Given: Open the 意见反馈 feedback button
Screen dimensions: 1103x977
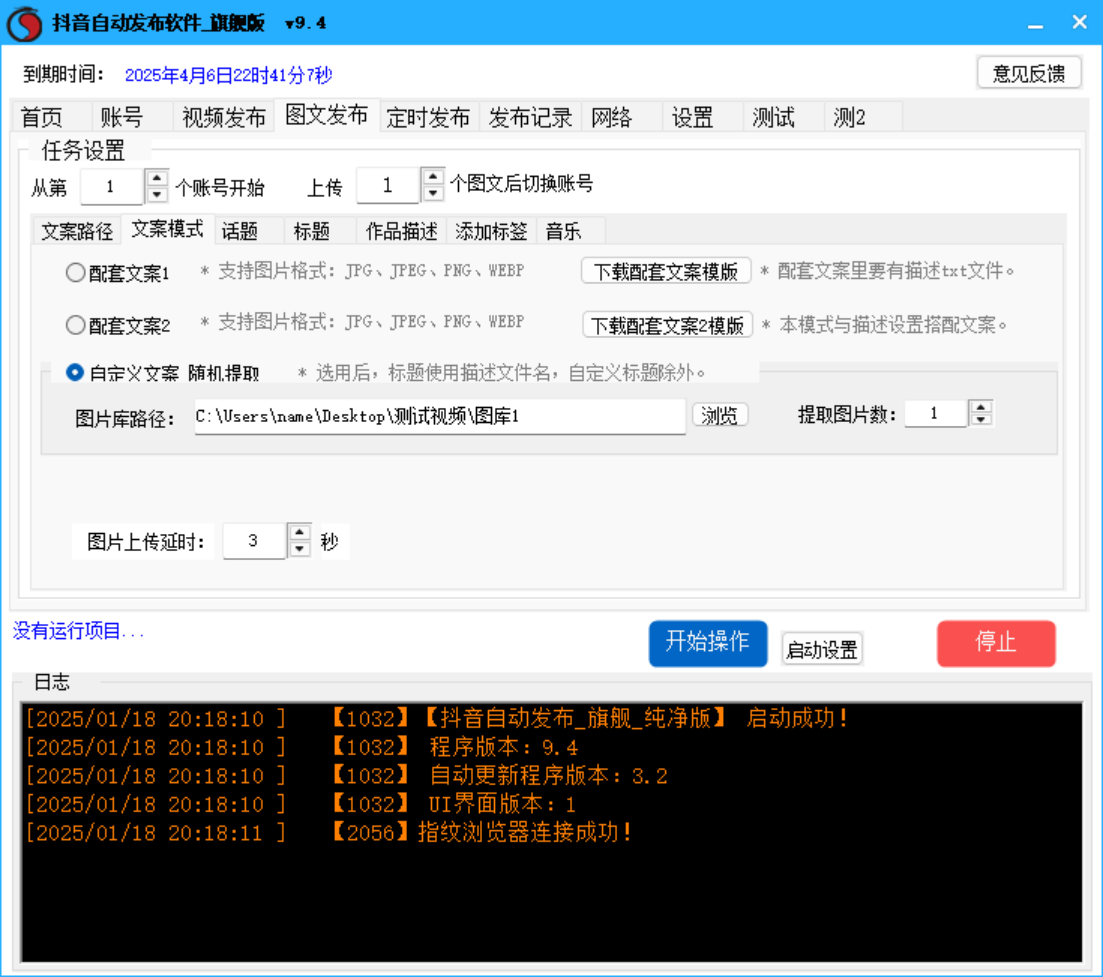Looking at the screenshot, I should tap(1029, 72).
